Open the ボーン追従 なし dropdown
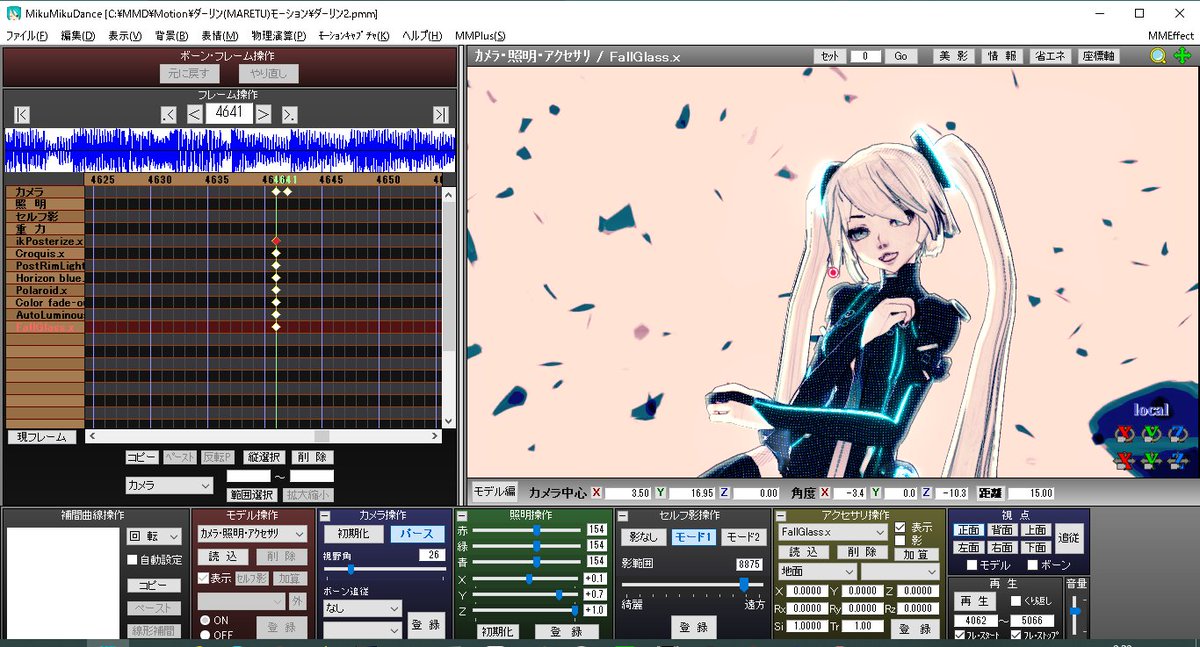1200x647 pixels. [361, 608]
